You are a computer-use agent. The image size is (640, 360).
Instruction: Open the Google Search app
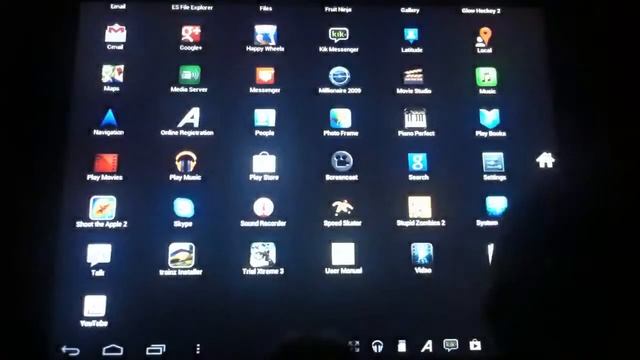click(x=417, y=162)
